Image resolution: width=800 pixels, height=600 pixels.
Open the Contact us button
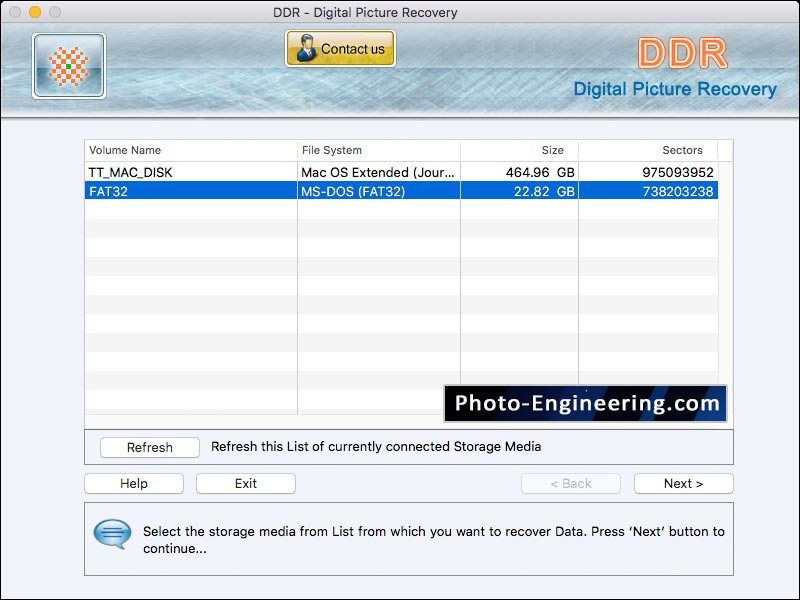340,47
